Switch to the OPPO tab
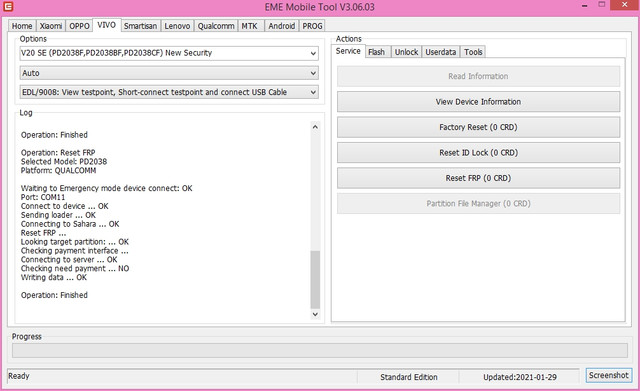The height and width of the screenshot is (391, 640). [79, 26]
